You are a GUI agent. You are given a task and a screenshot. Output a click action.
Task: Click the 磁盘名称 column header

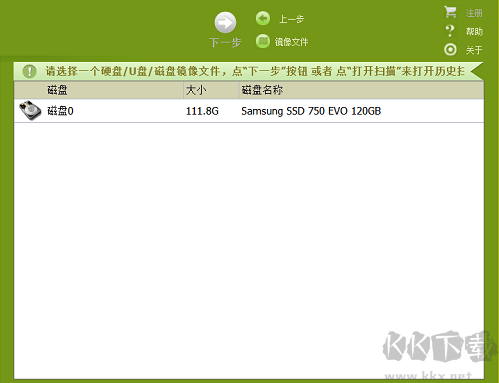tap(361, 90)
